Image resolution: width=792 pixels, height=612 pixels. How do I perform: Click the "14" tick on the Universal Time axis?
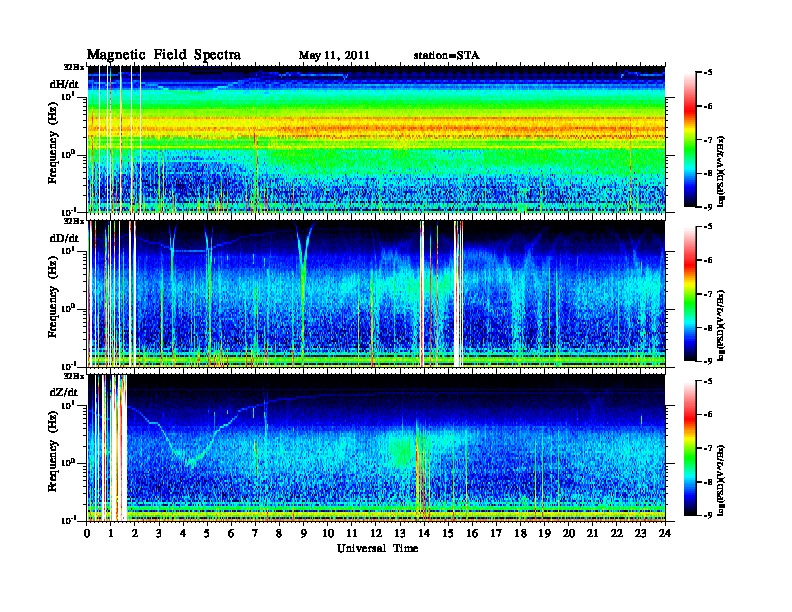click(424, 534)
